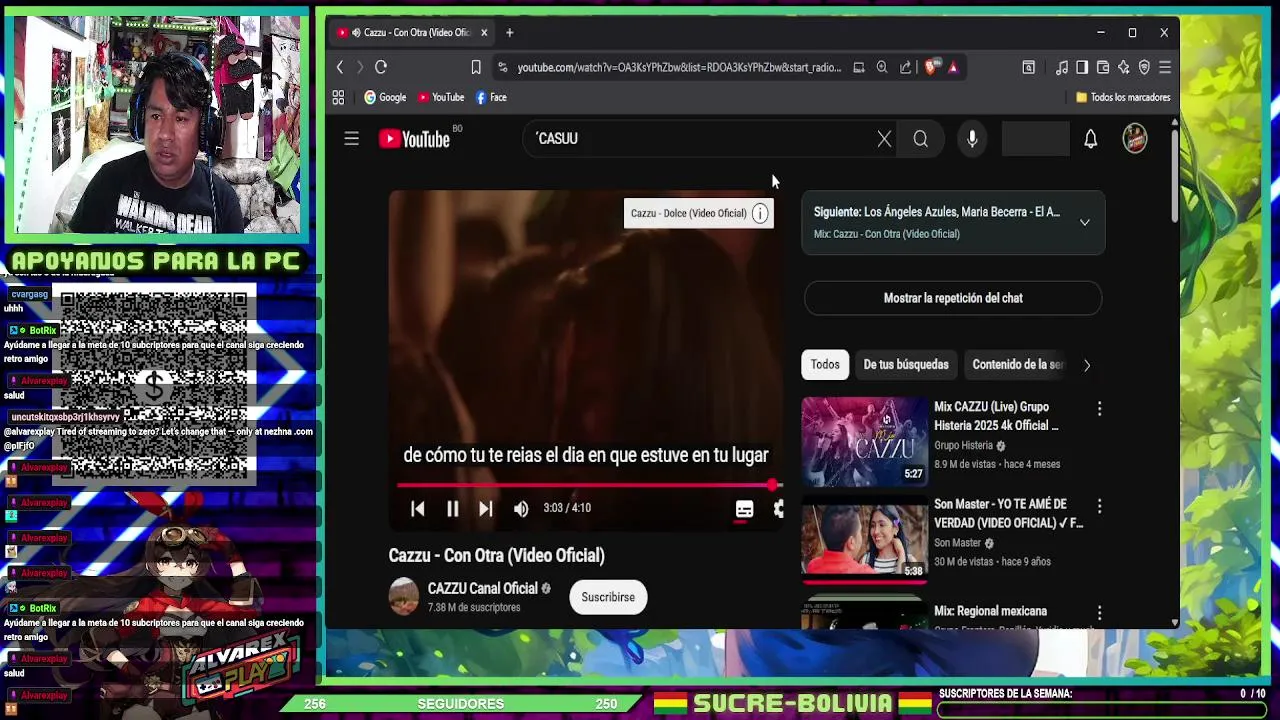Open CAZZU channel avatar
The height and width of the screenshot is (720, 1280).
coord(404,597)
